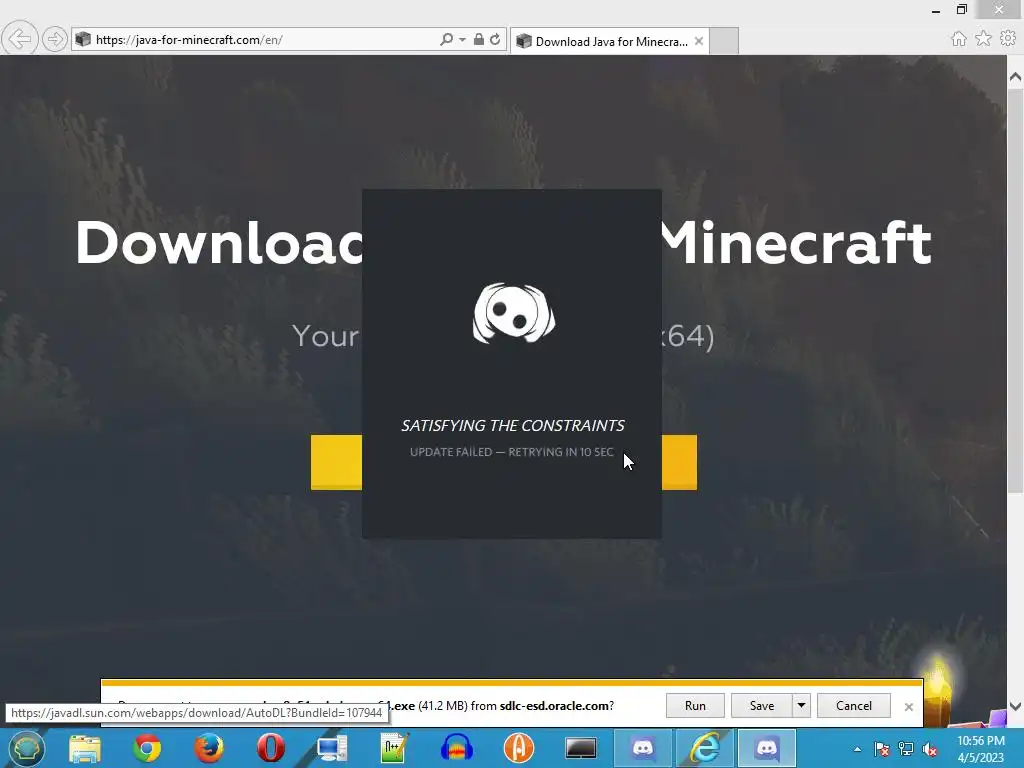Open the browser Home icon

(x=959, y=39)
